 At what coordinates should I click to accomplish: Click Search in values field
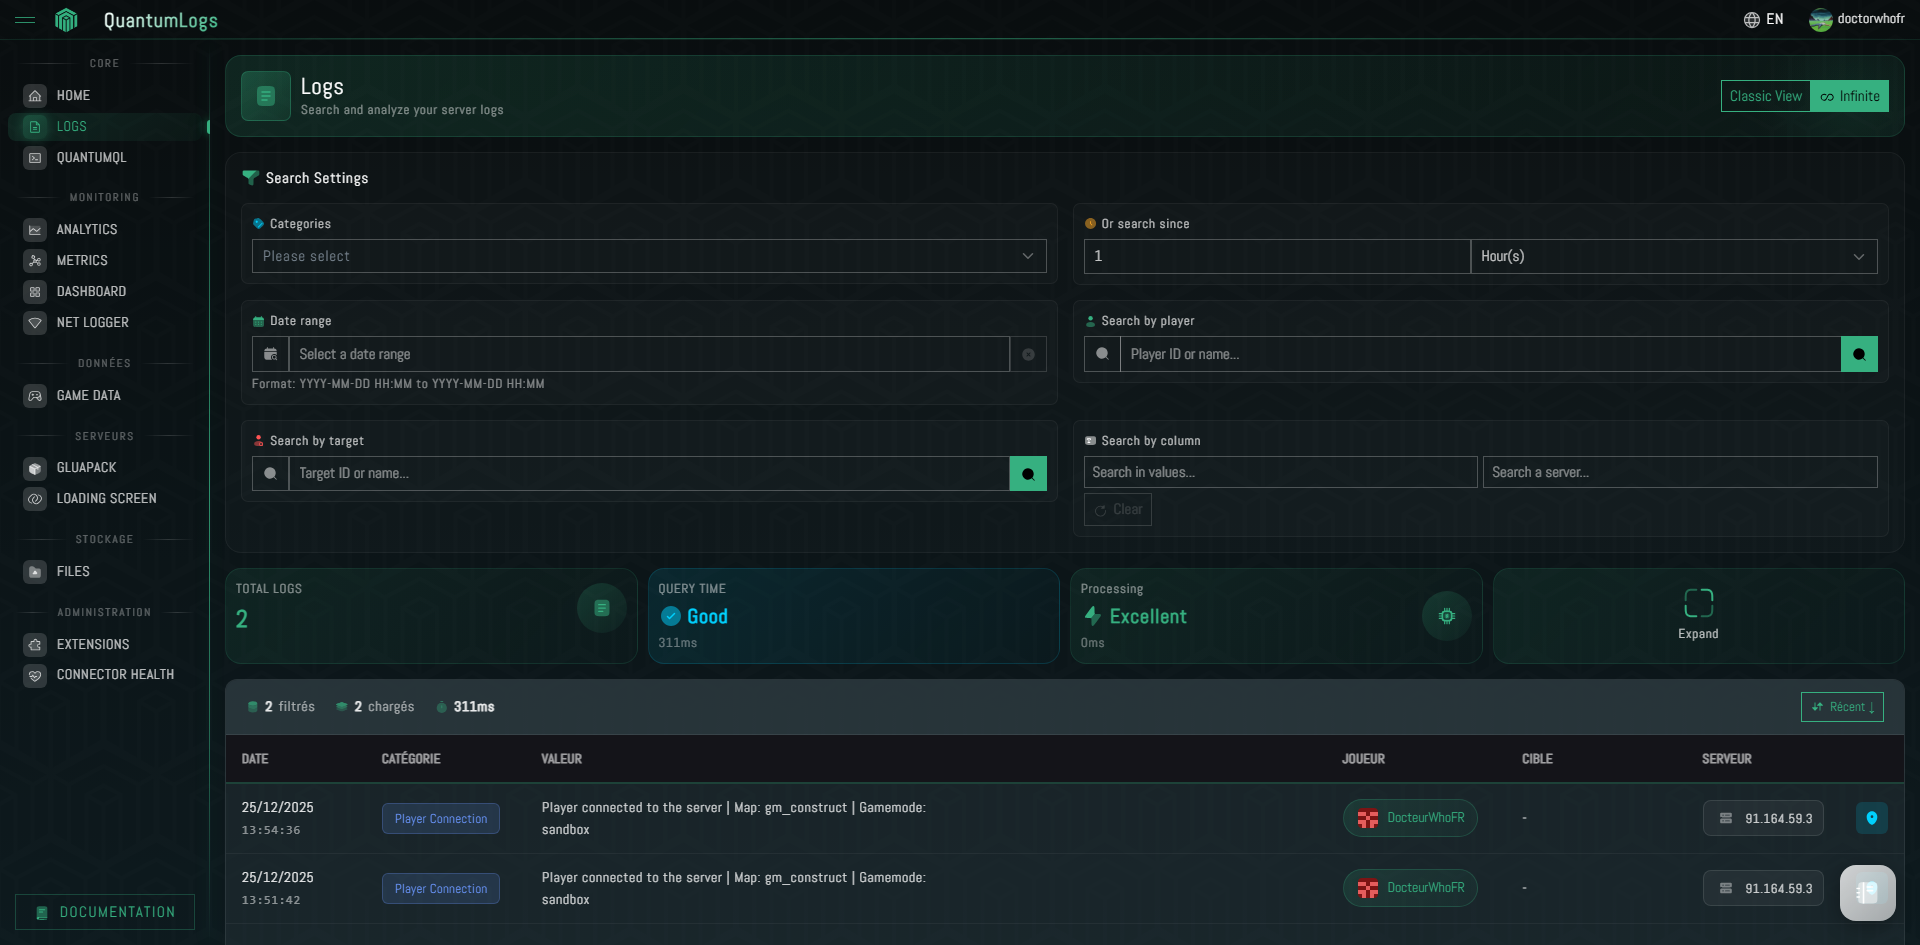(x=1280, y=472)
